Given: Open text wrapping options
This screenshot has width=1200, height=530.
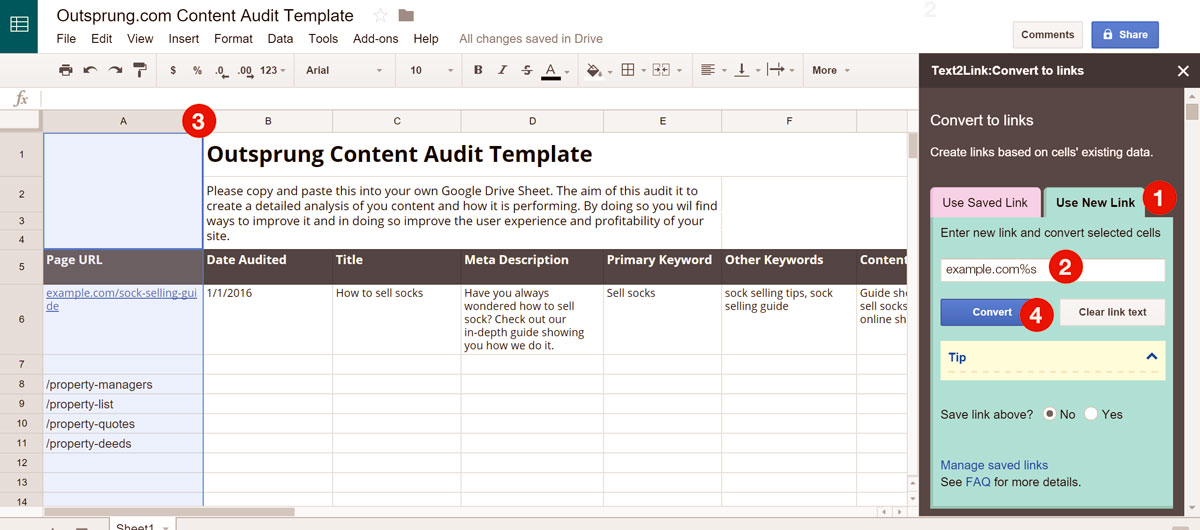Looking at the screenshot, I should click(775, 70).
